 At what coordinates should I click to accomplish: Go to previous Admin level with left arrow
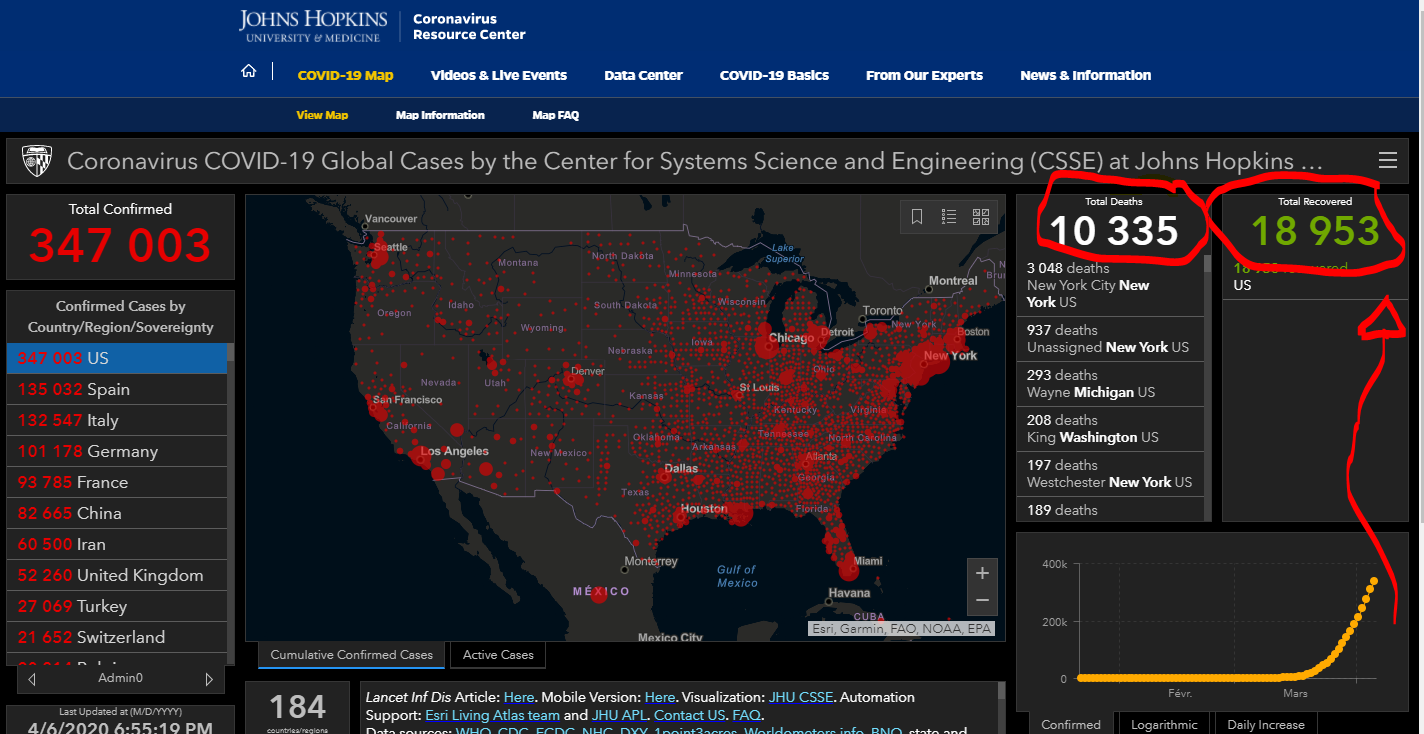[x=32, y=679]
